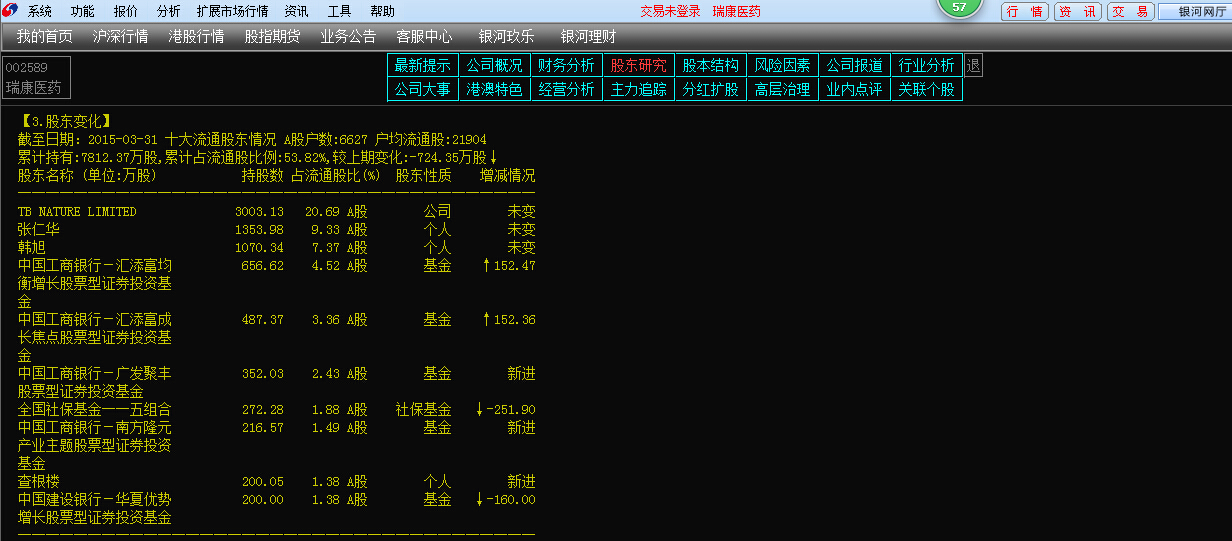Open the 分红扩股 section
The image size is (1232, 541).
coord(711,89)
